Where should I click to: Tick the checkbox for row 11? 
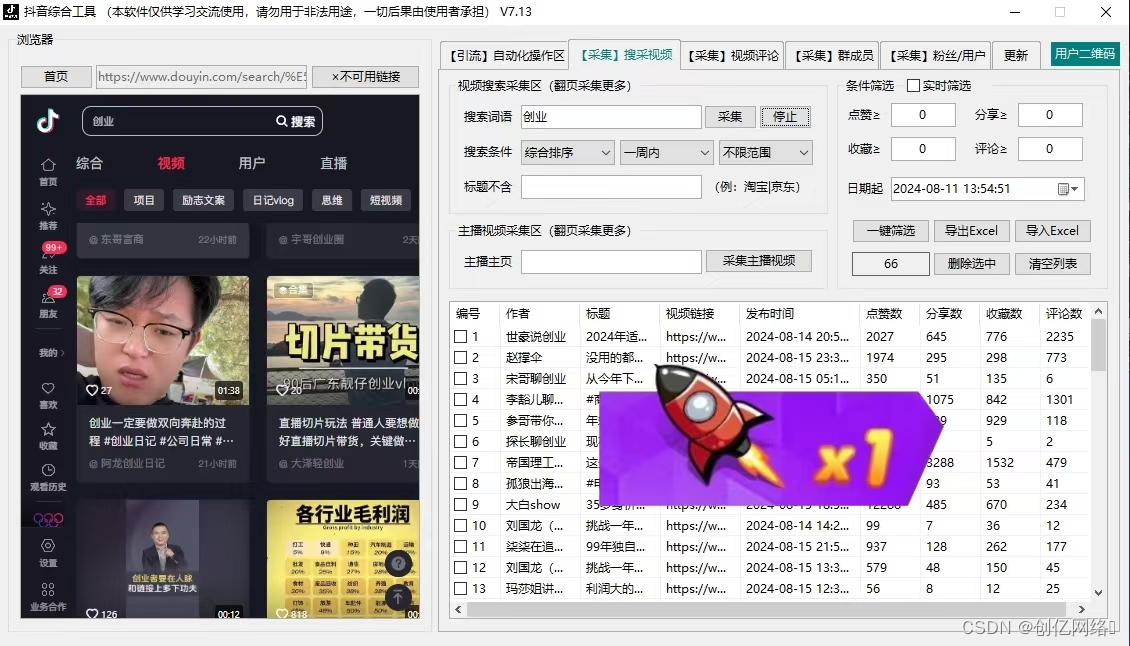click(x=461, y=547)
